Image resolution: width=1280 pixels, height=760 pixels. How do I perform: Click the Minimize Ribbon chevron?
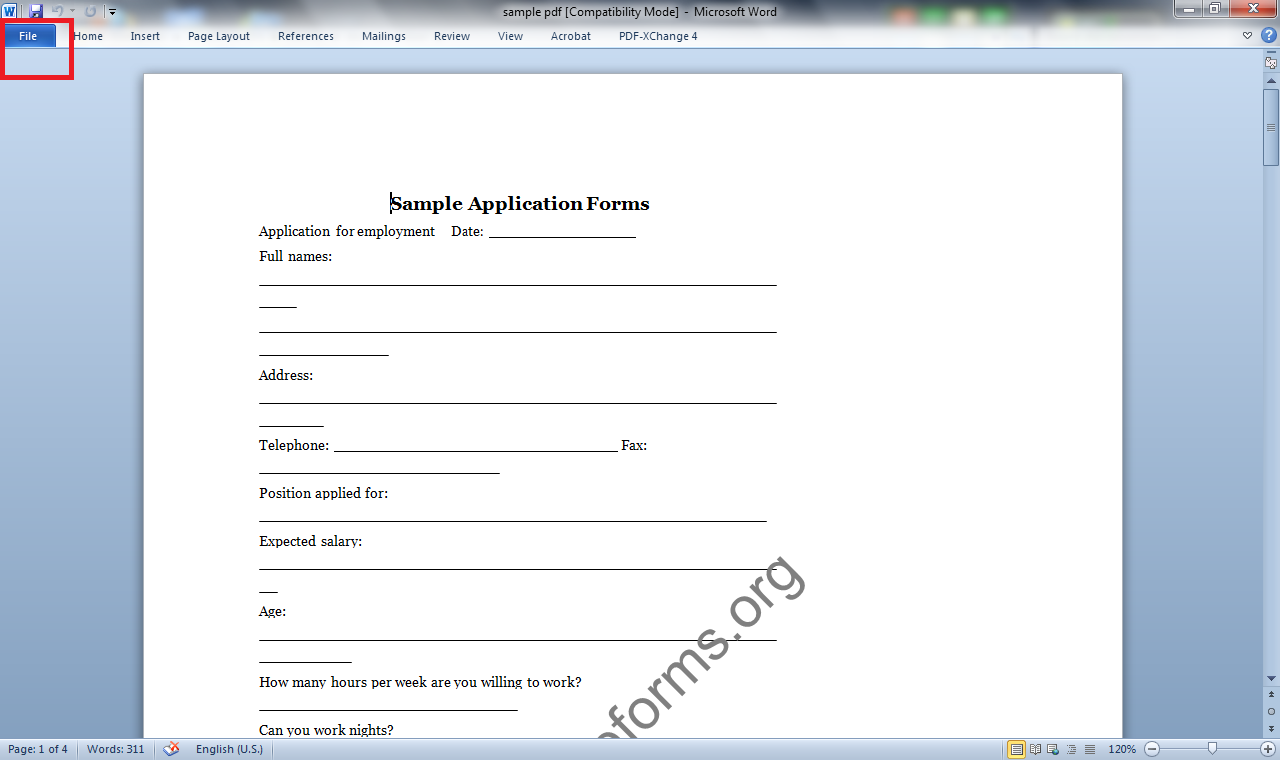(1247, 35)
